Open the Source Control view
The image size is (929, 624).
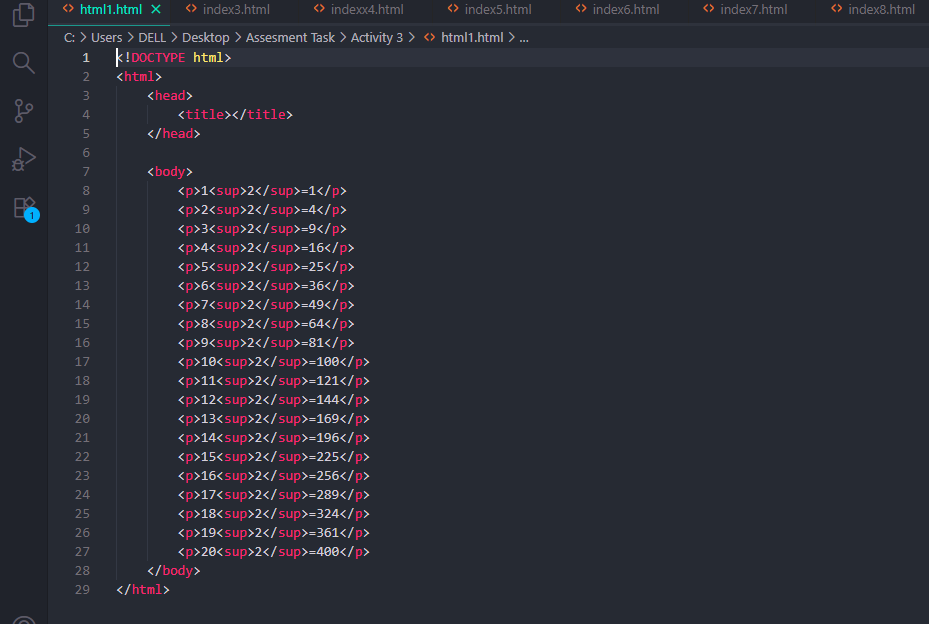click(24, 111)
